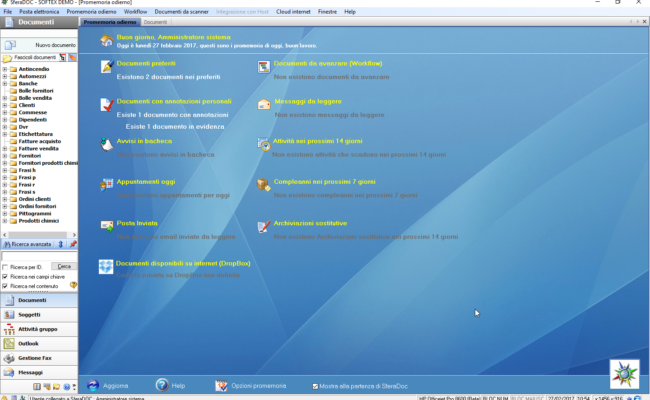650x400 pixels.
Task: Click the Appuntamenti oggi icon
Action: pos(107,184)
